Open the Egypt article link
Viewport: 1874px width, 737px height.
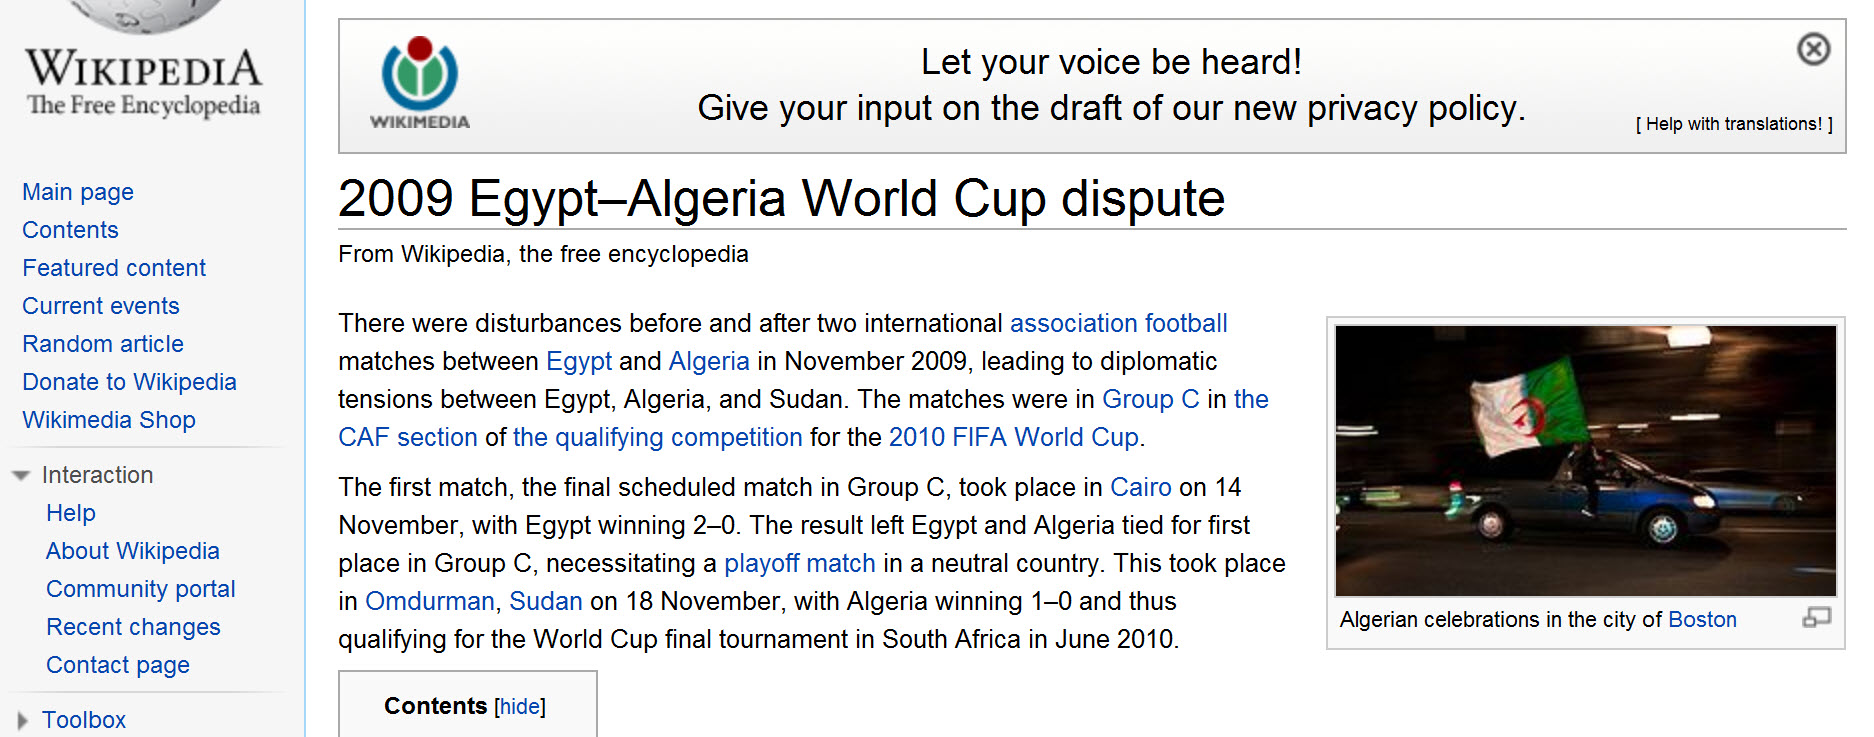coord(579,361)
